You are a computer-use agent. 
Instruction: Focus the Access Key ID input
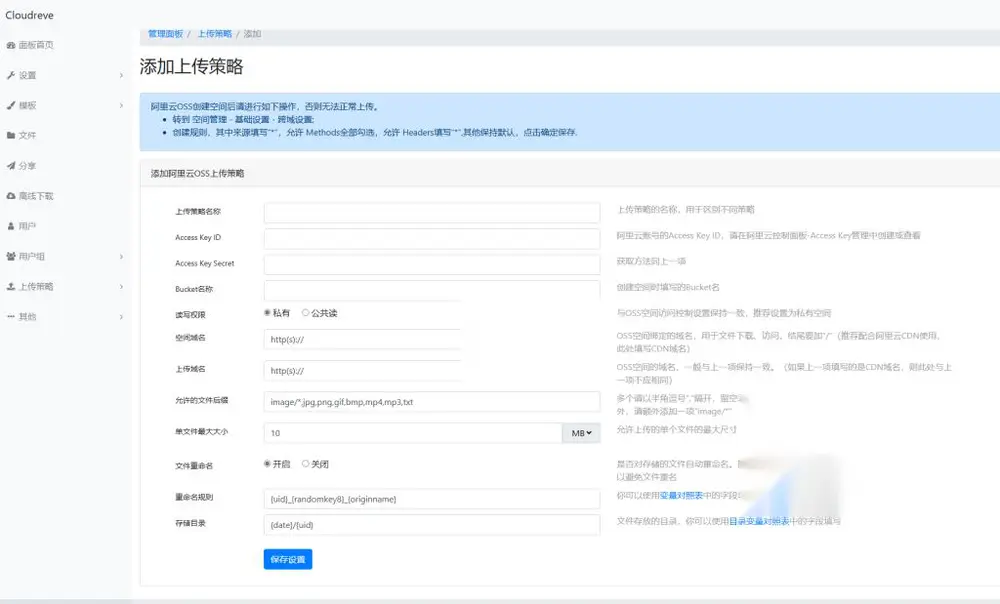(432, 239)
